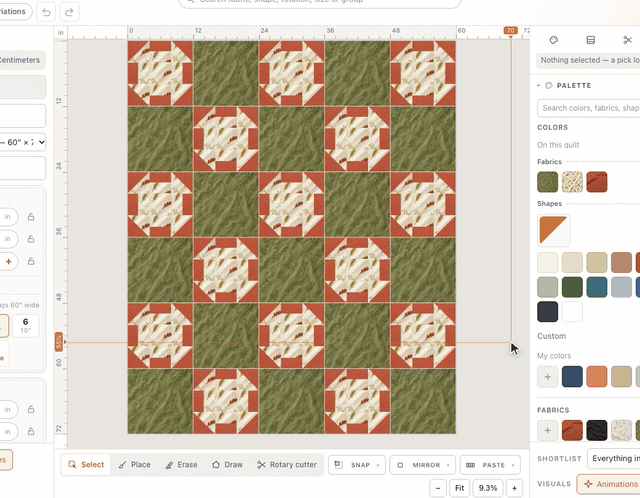This screenshot has height=498, width=640.
Task: Open the MIRROR options dropdown
Action: click(x=422, y=465)
